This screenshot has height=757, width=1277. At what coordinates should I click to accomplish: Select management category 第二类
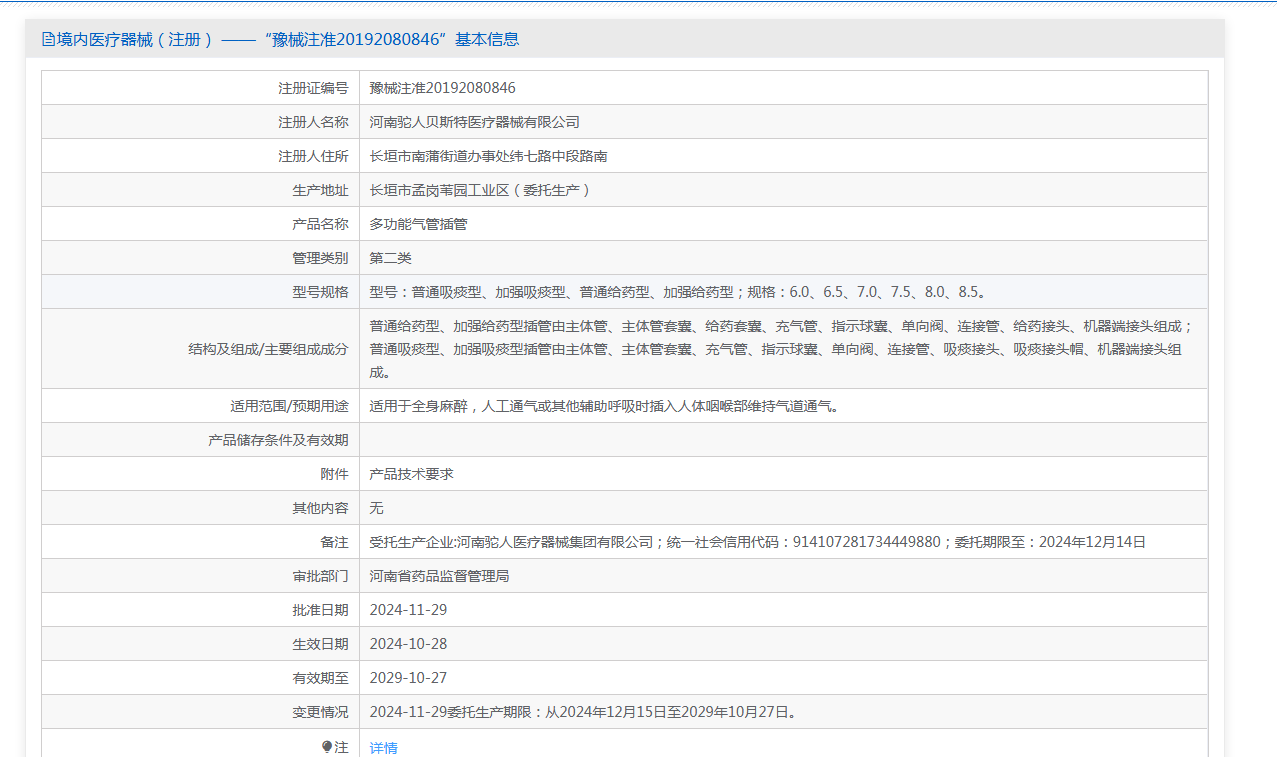(390, 258)
